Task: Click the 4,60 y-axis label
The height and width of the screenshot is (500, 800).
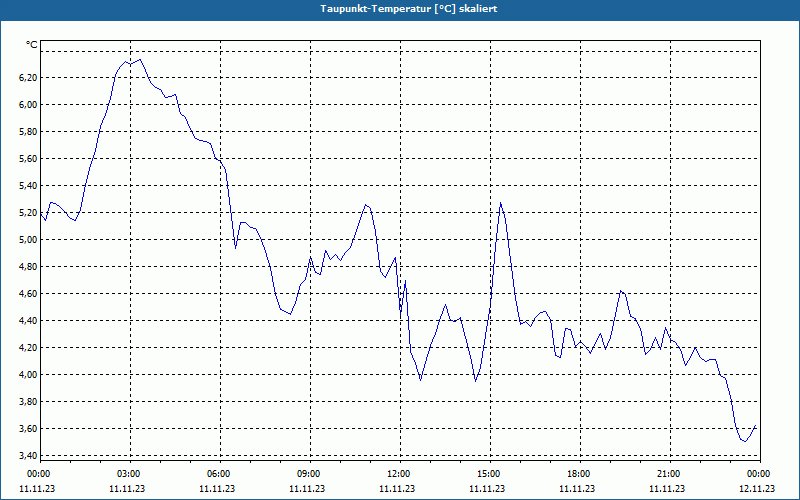Action: pyautogui.click(x=28, y=294)
